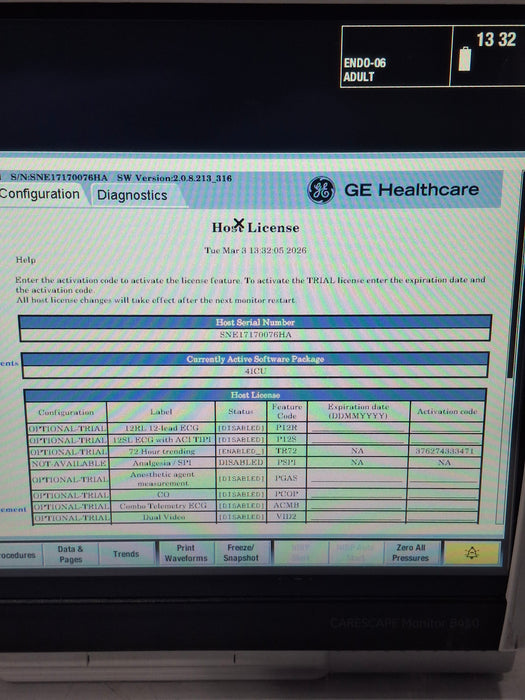
Task: Select the 'Host License' page heading
Action: 255,228
